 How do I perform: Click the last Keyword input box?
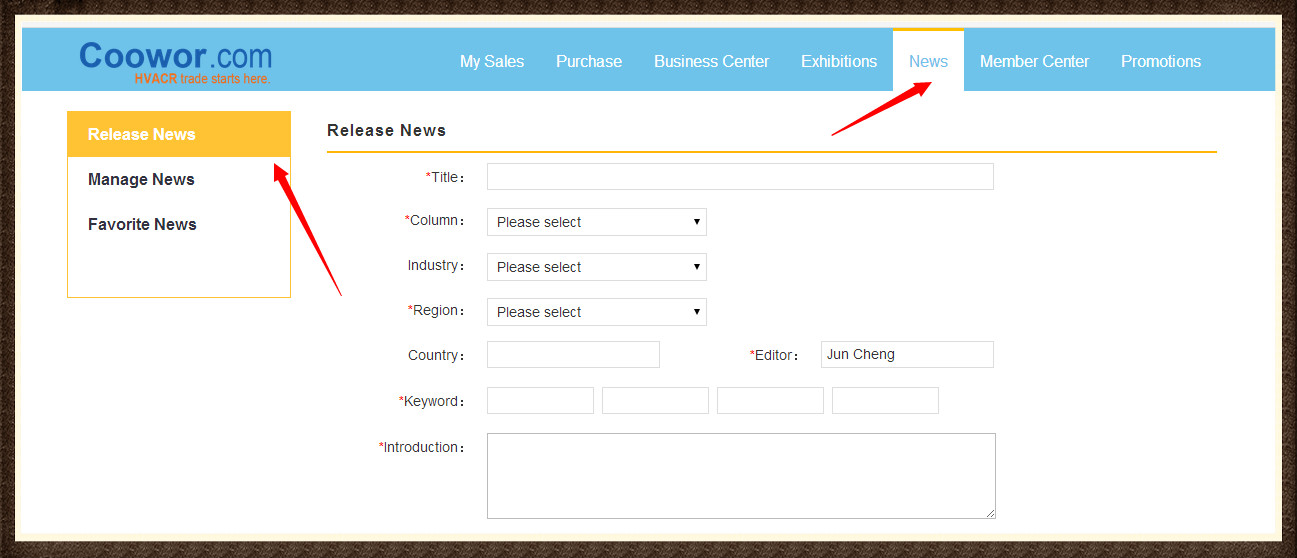point(885,401)
